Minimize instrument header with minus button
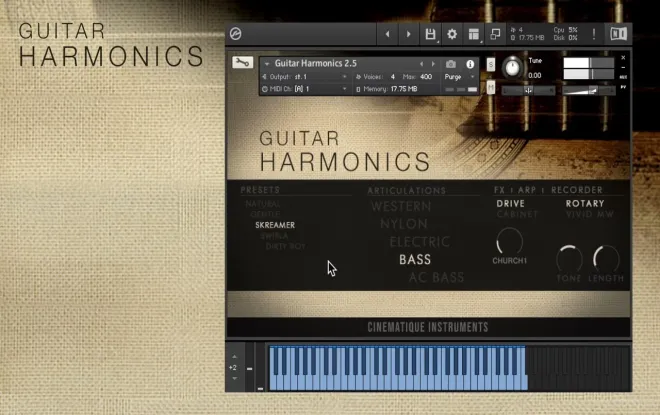The image size is (660, 415). coord(623,67)
